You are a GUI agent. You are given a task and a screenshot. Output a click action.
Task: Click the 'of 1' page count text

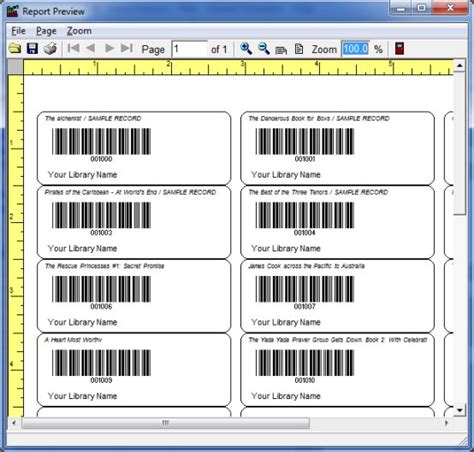click(x=219, y=49)
